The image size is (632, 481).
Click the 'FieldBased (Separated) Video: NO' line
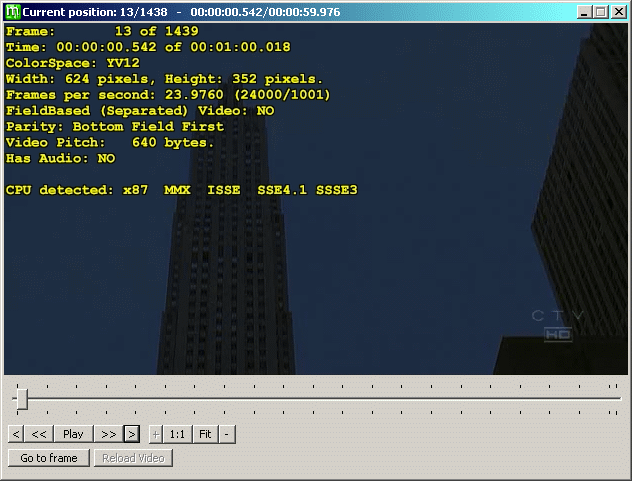140,110
